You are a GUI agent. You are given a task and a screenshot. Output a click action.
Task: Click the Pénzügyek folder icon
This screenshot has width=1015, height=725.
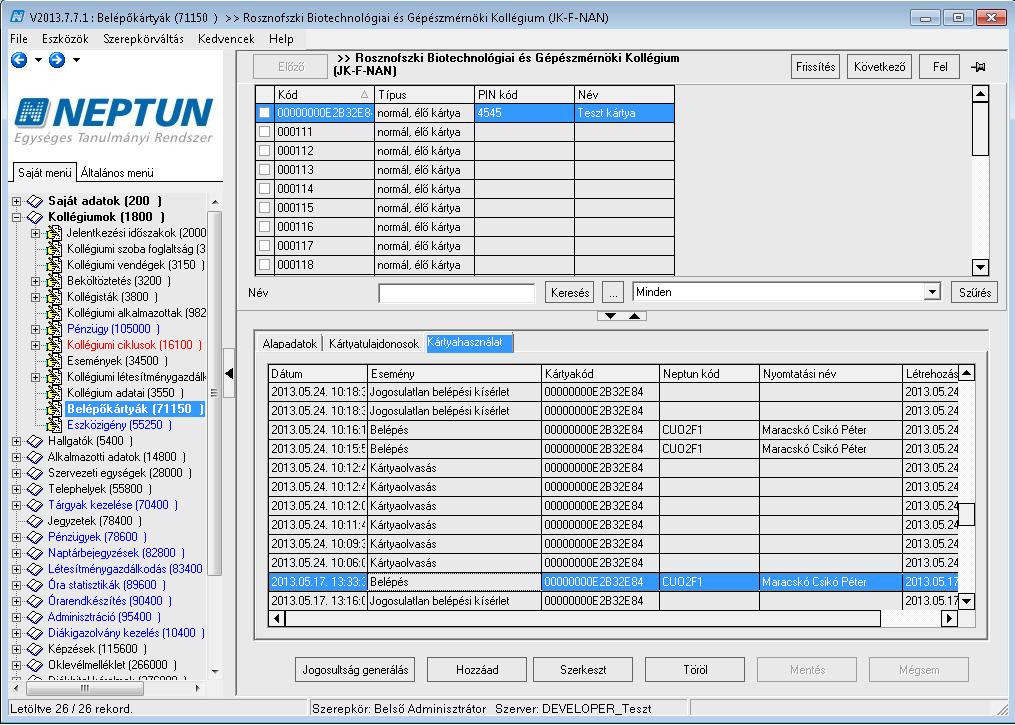[x=34, y=537]
